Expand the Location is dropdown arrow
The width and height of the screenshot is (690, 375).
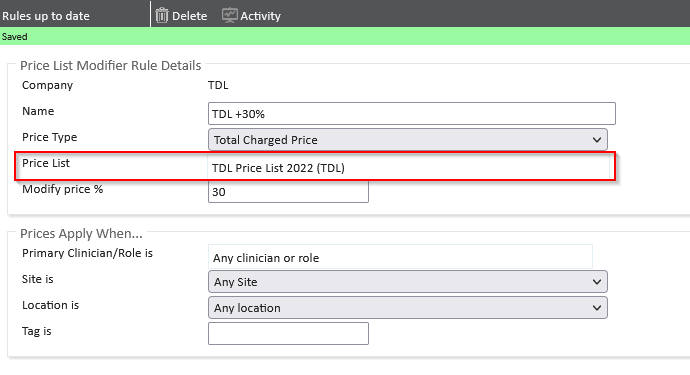tap(597, 308)
